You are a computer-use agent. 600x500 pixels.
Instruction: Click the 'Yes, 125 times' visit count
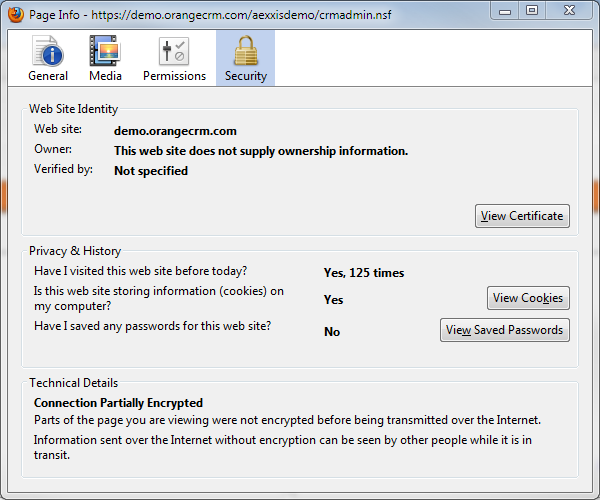pos(364,273)
